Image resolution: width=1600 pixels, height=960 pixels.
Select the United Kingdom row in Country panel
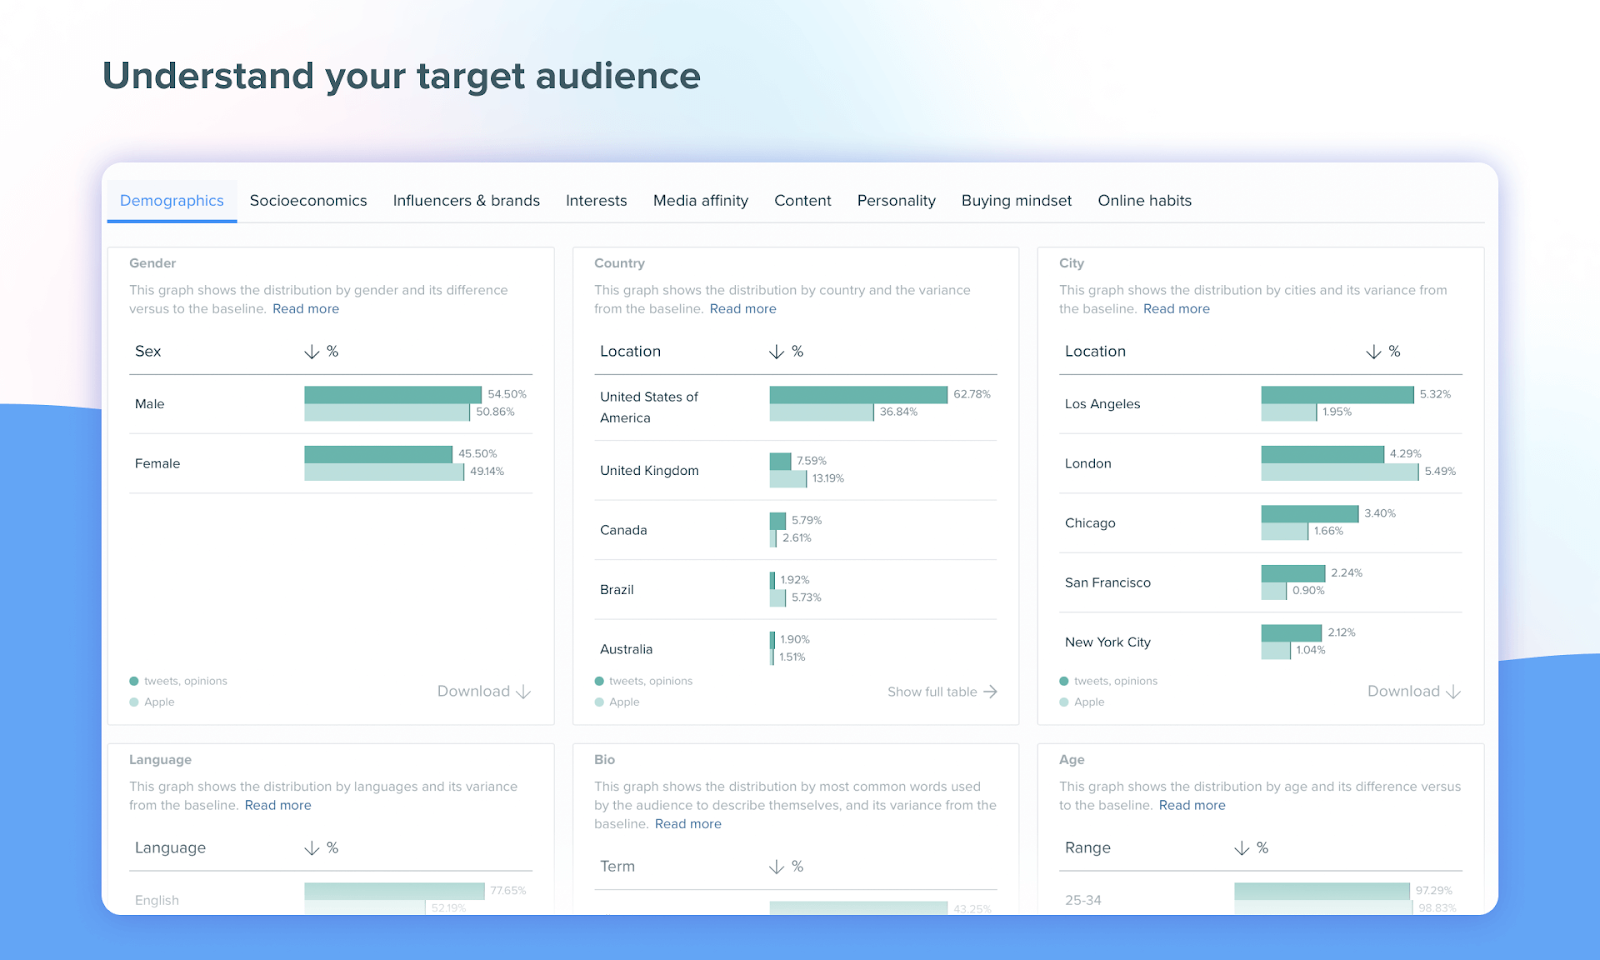(649, 470)
